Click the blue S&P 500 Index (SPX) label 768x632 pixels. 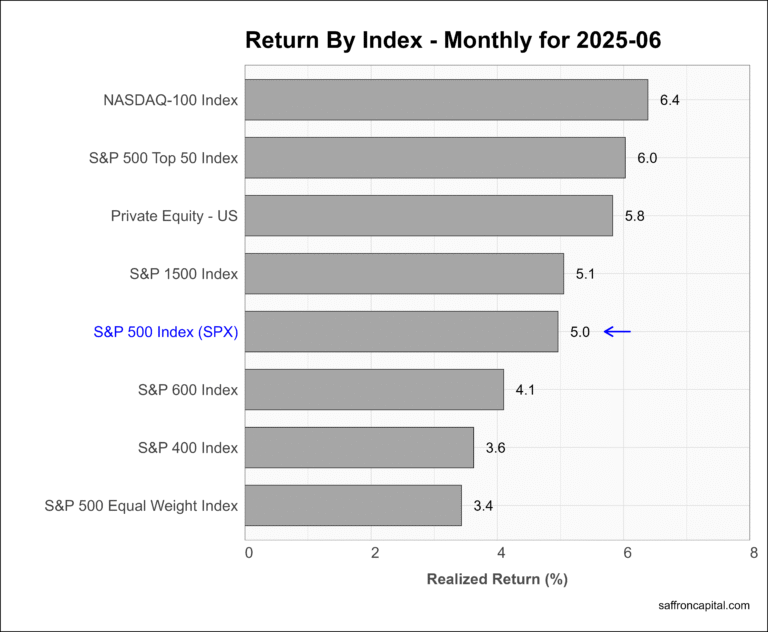point(166,332)
